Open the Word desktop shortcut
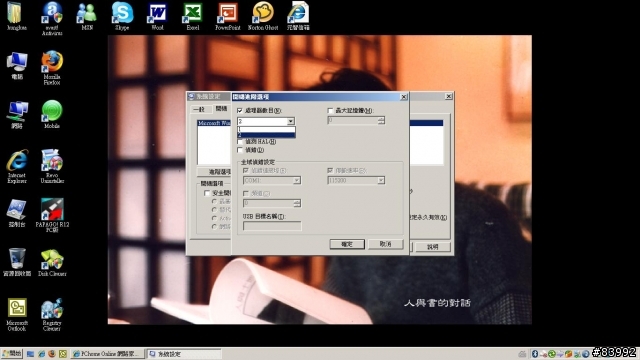This screenshot has width=640, height=360. point(157,16)
